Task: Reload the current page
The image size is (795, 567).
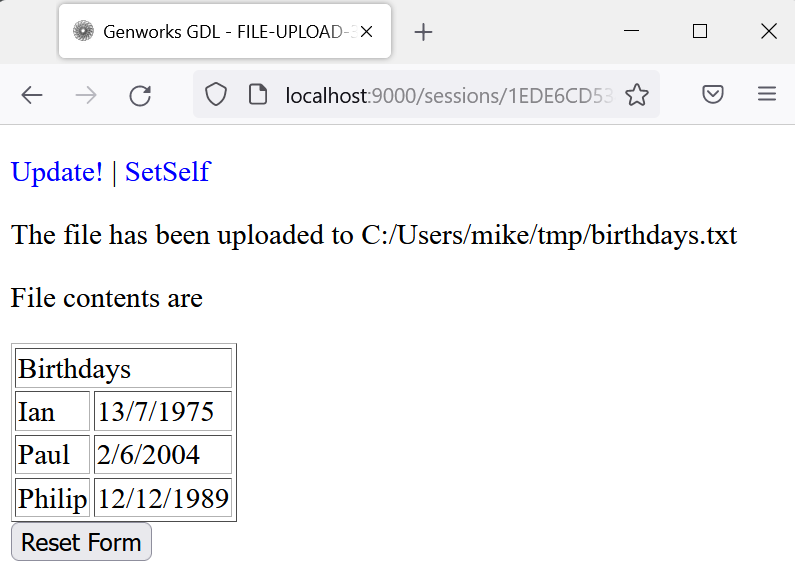Action: (x=140, y=95)
